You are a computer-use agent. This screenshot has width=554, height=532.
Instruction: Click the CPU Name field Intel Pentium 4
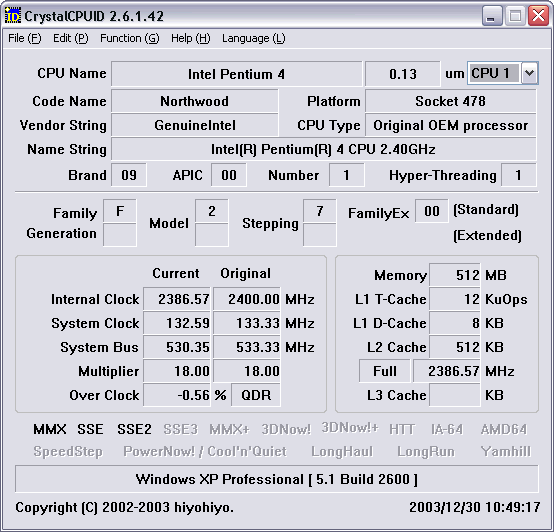[236, 74]
